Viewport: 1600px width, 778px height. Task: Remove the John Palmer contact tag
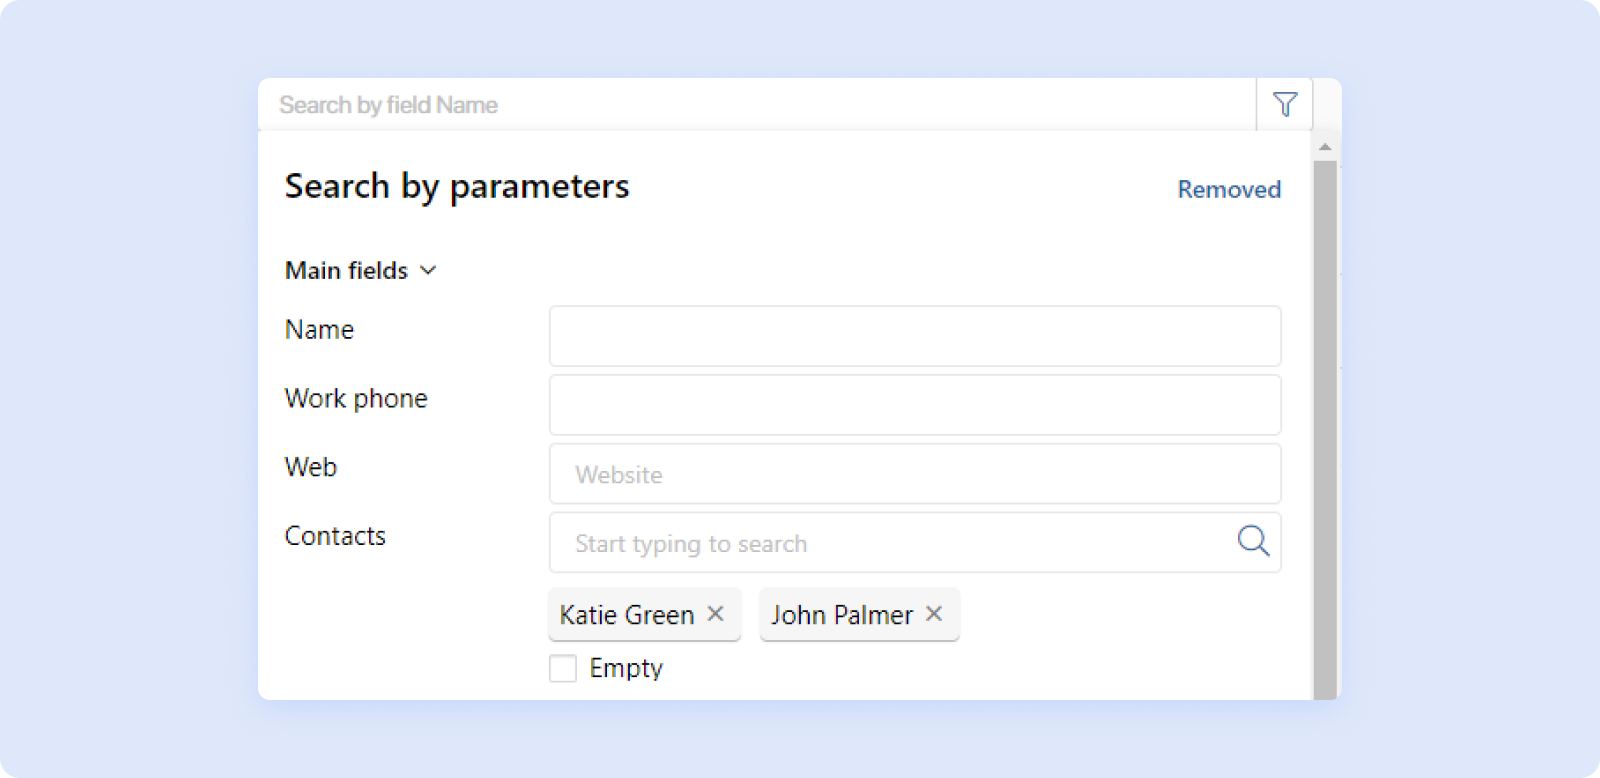coord(934,614)
